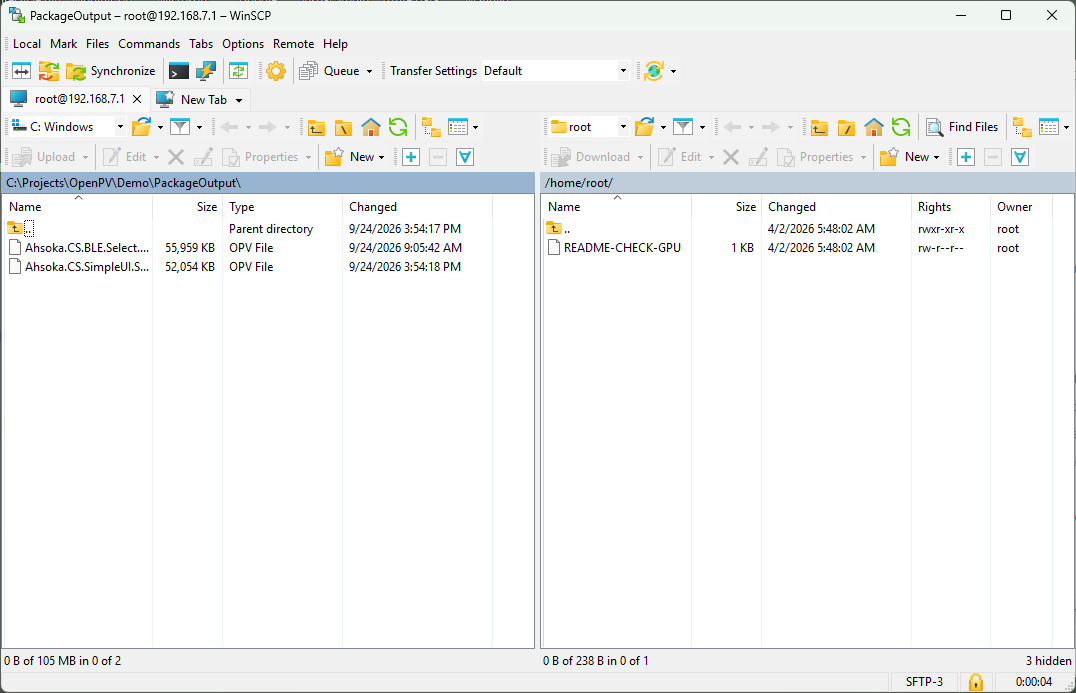
Task: Sort the local panel by Type column
Action: (282, 207)
